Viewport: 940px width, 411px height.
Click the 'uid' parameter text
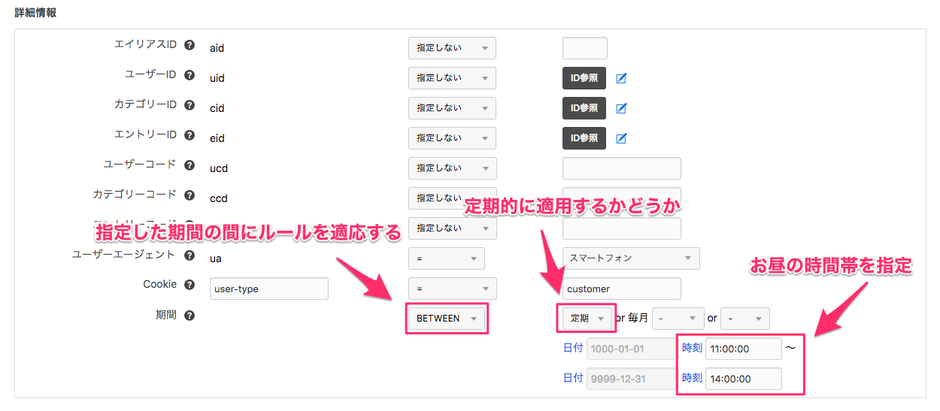click(x=216, y=78)
